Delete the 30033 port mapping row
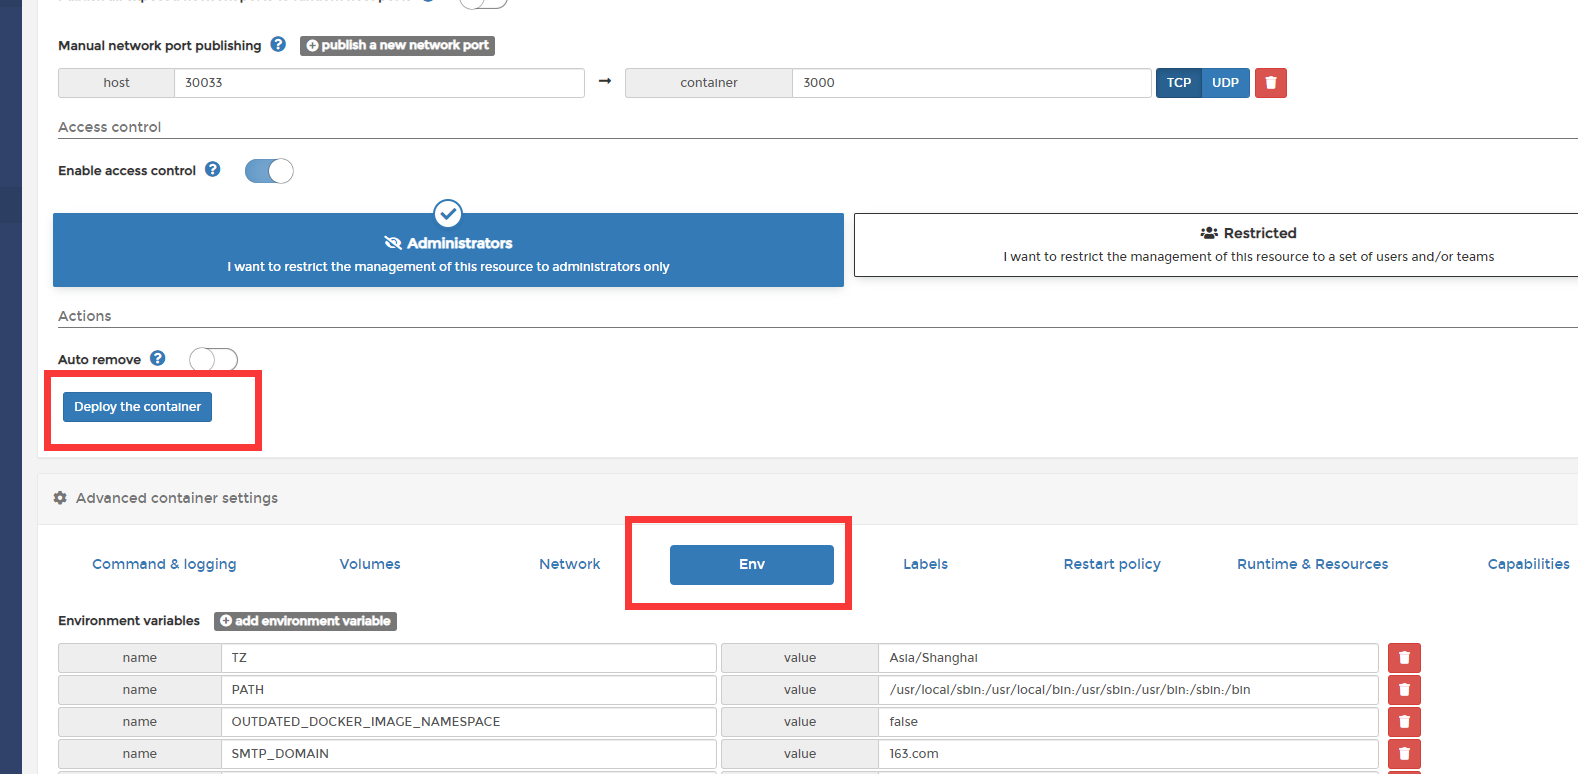This screenshot has height=774, width=1578. click(1271, 83)
